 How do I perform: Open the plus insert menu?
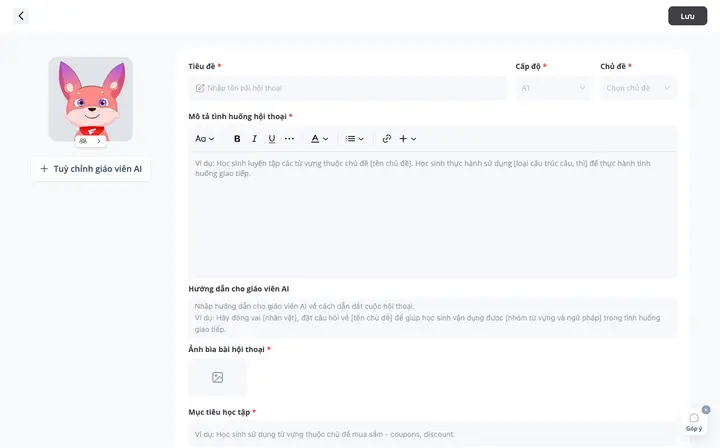(407, 139)
